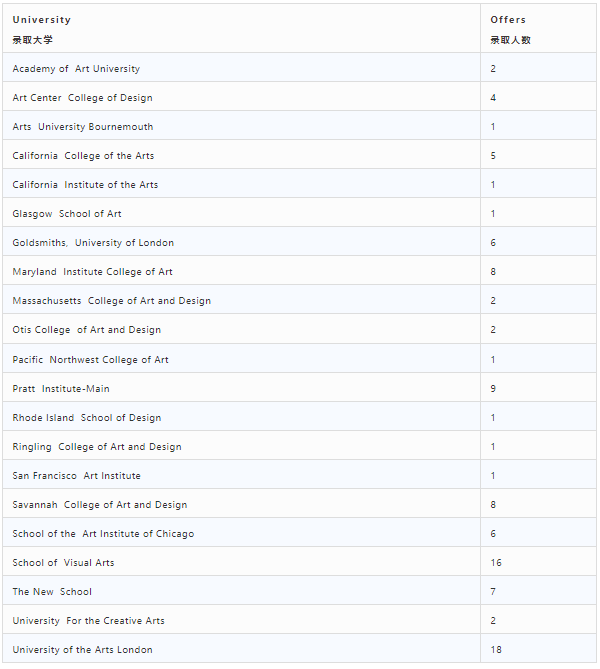Select offers value 5 for California College of the Arts

tap(493, 156)
